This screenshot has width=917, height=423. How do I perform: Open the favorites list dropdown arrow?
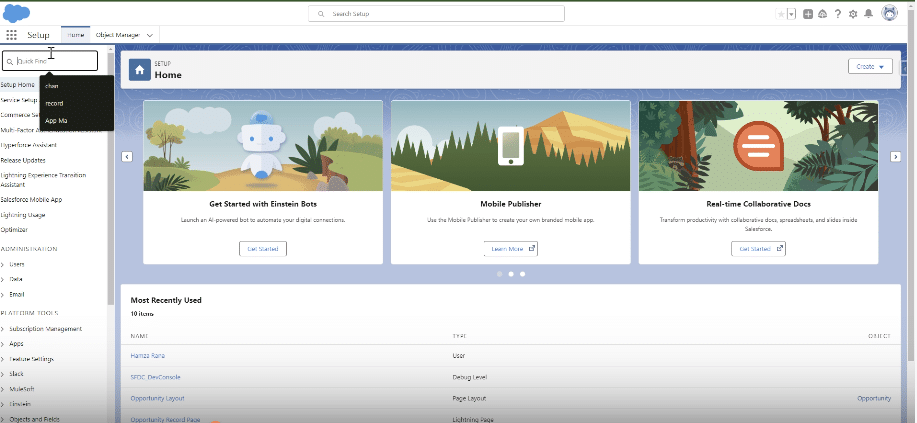[792, 14]
